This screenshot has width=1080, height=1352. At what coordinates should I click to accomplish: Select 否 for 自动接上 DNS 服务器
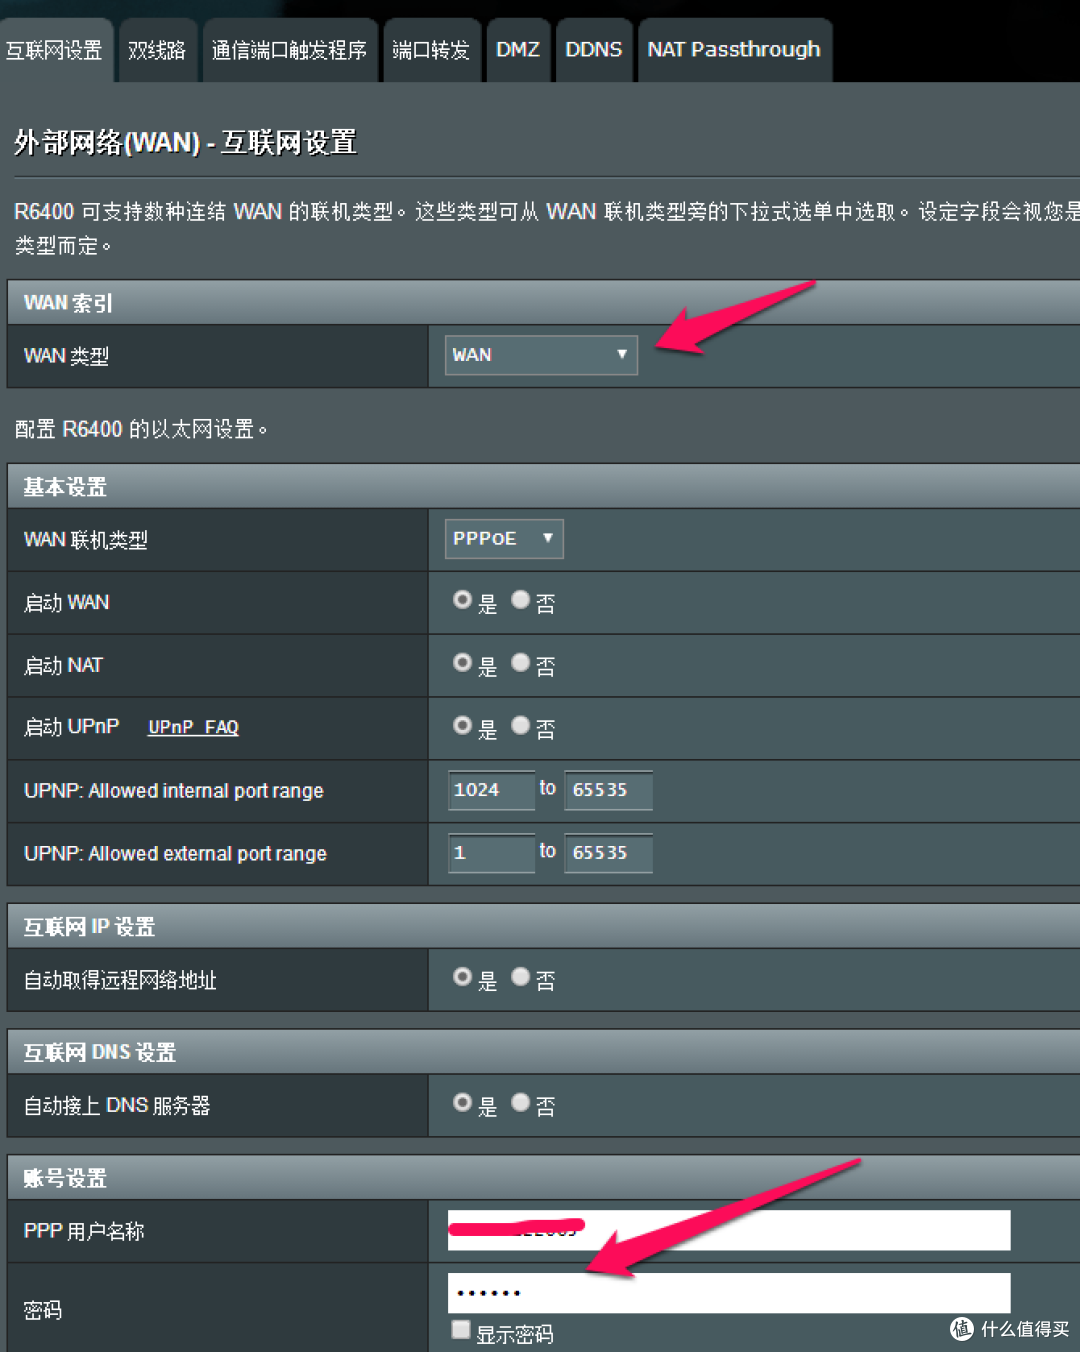point(520,1103)
